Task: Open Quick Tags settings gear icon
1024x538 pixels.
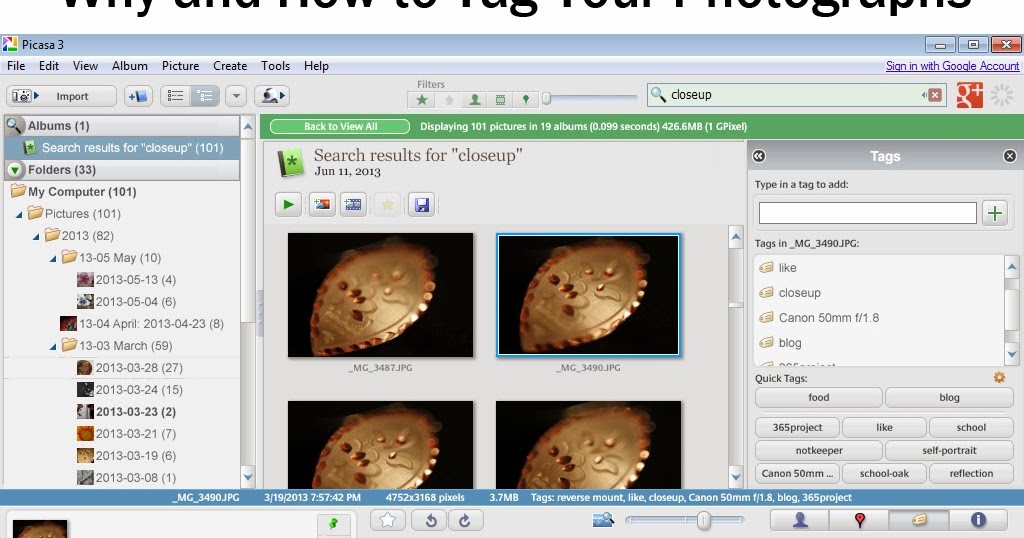Action: (x=999, y=377)
